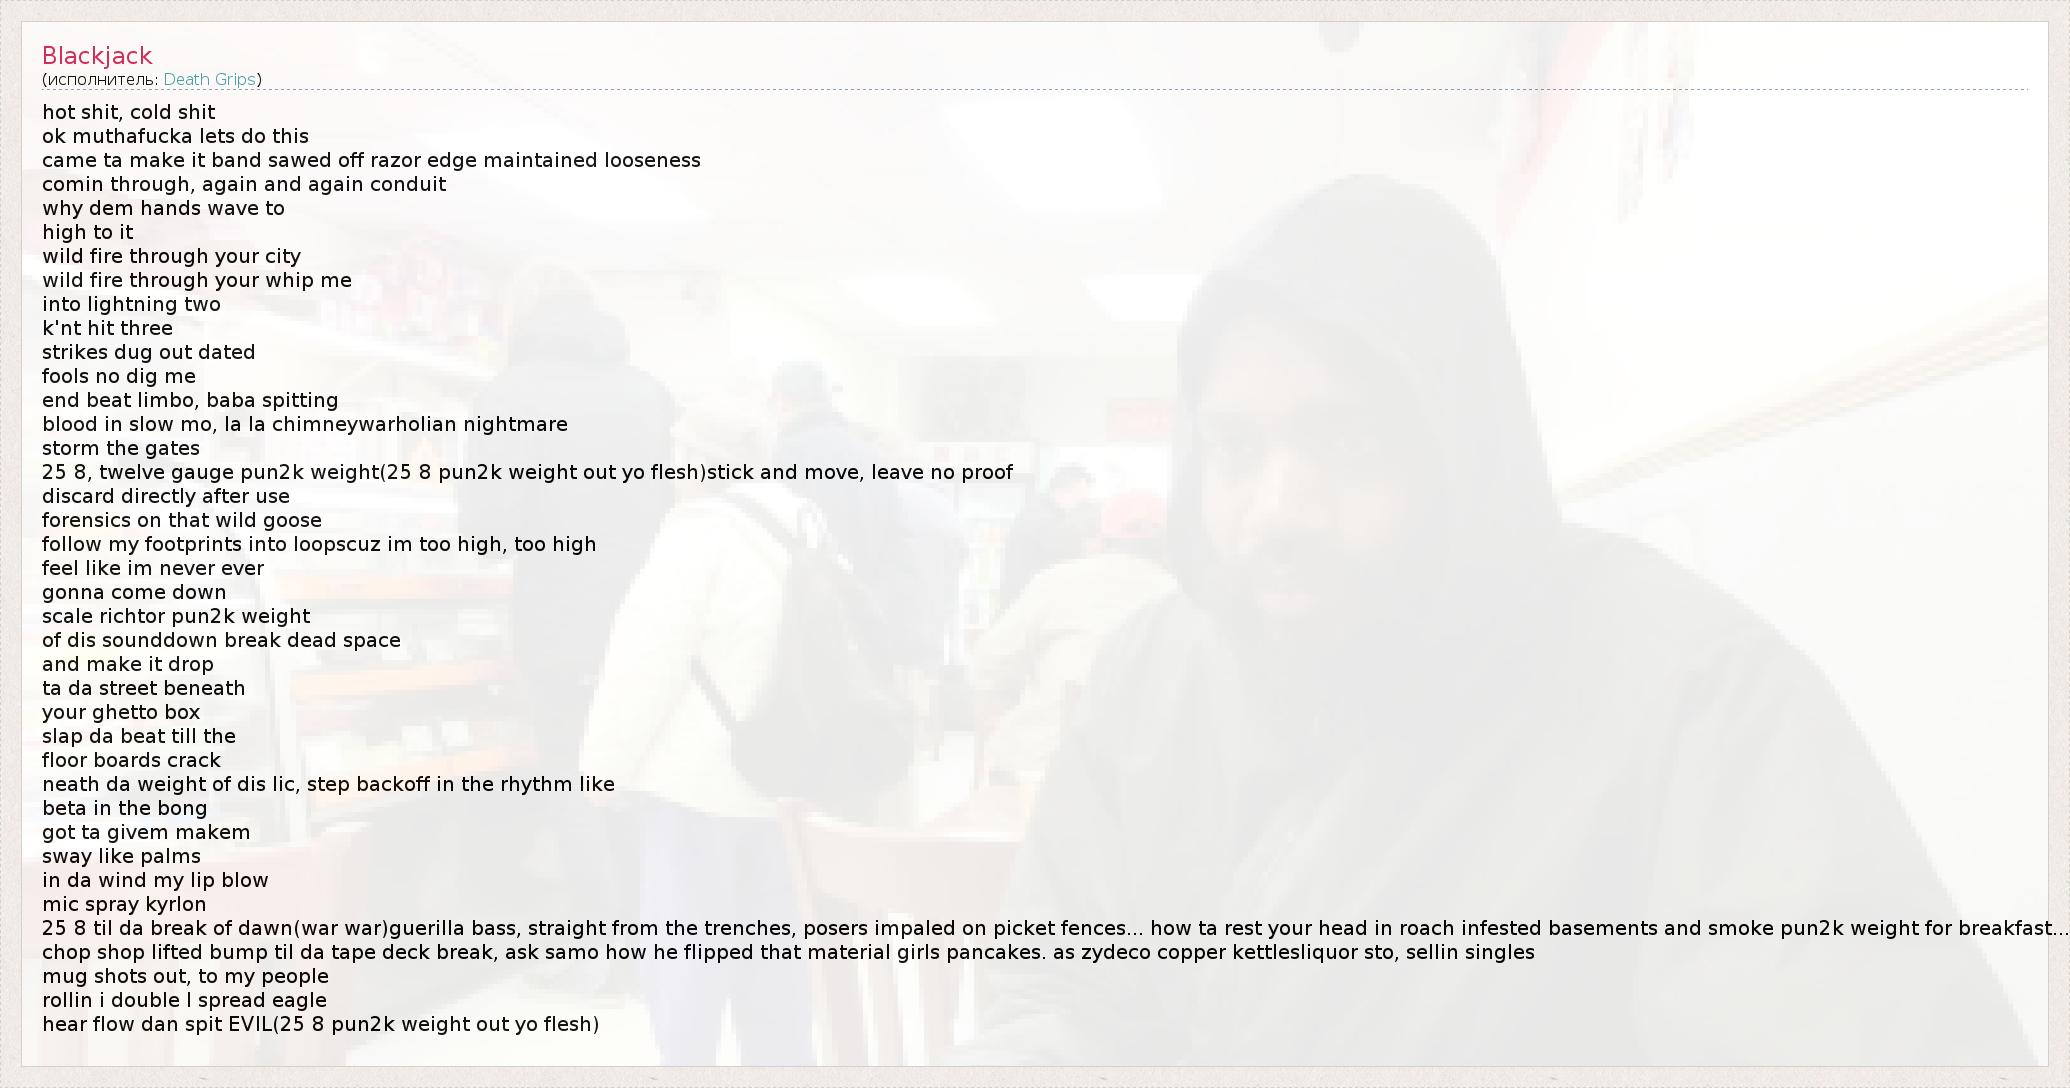Image resolution: width=2070 pixels, height=1088 pixels.
Task: Click the line "forensics on that wild goose"
Action: pyautogui.click(x=182, y=520)
